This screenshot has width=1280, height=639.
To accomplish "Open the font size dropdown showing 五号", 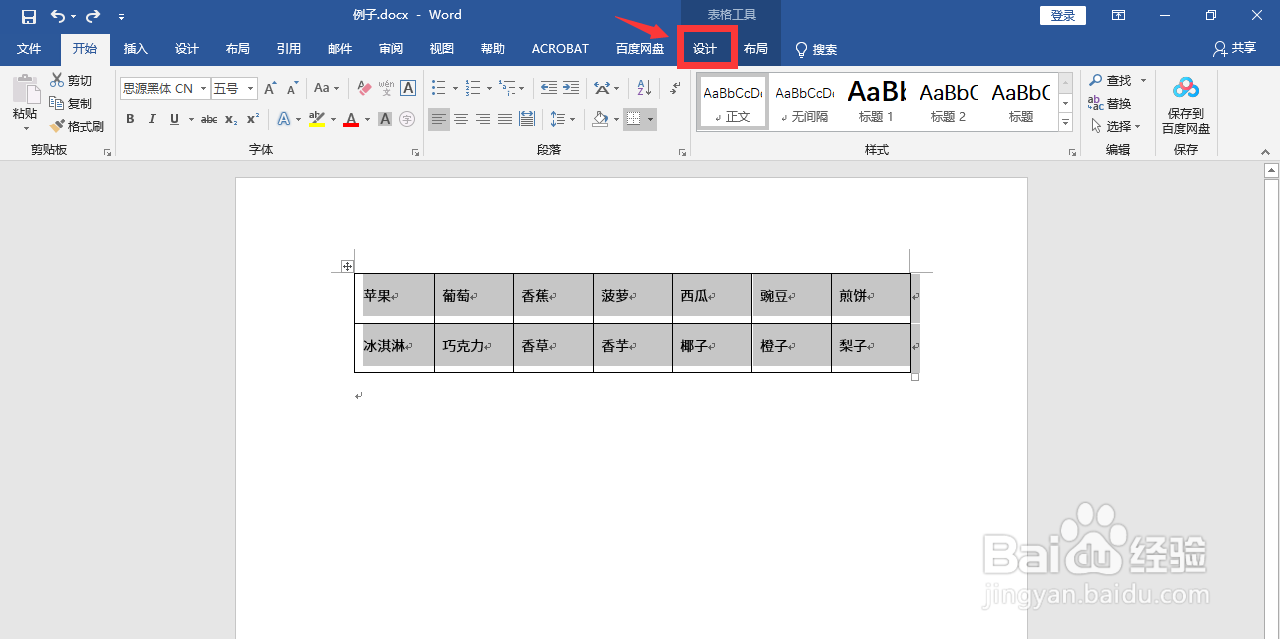I will coord(251,88).
